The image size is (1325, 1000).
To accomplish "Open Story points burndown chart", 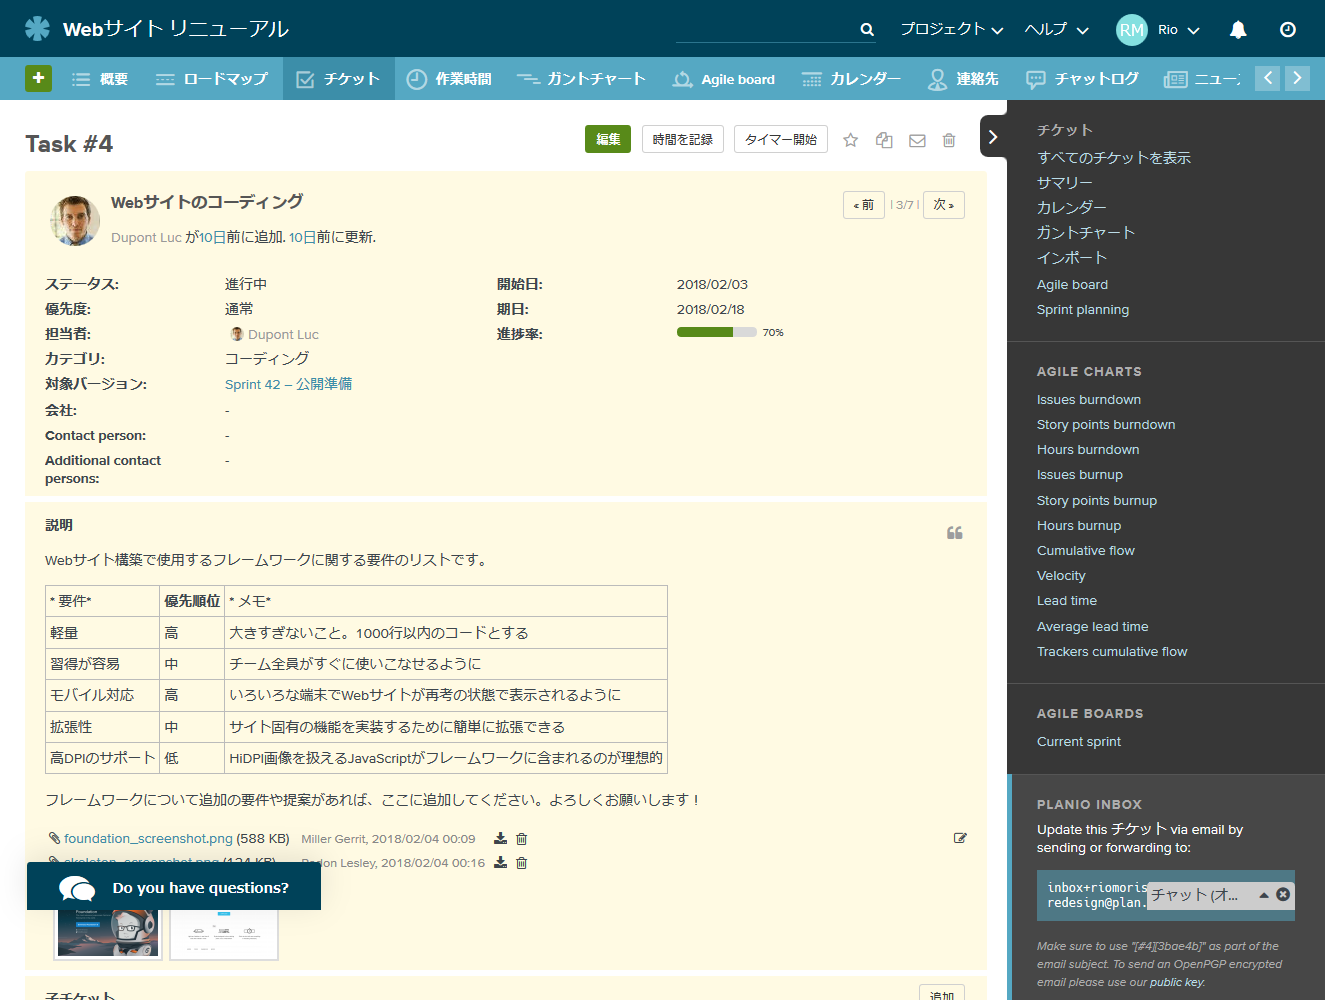I will [1106, 425].
